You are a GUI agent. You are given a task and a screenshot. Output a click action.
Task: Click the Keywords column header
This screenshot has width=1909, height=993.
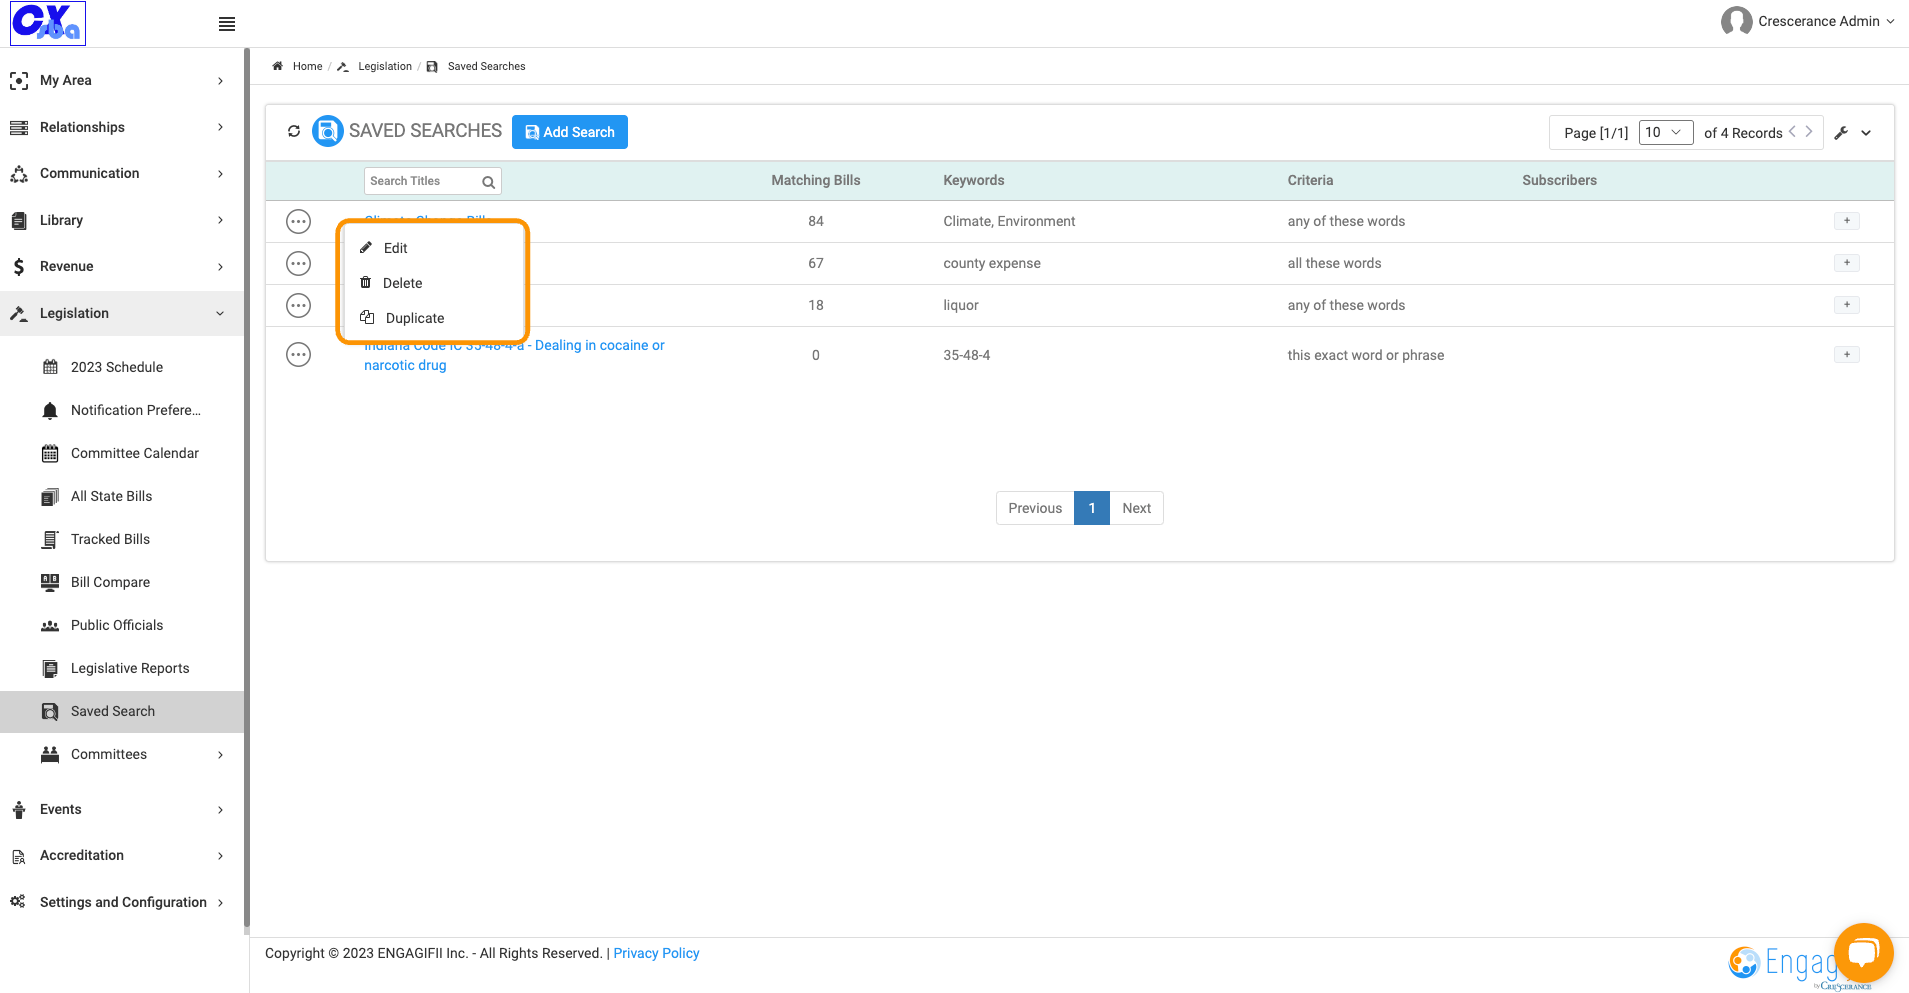[x=973, y=180]
